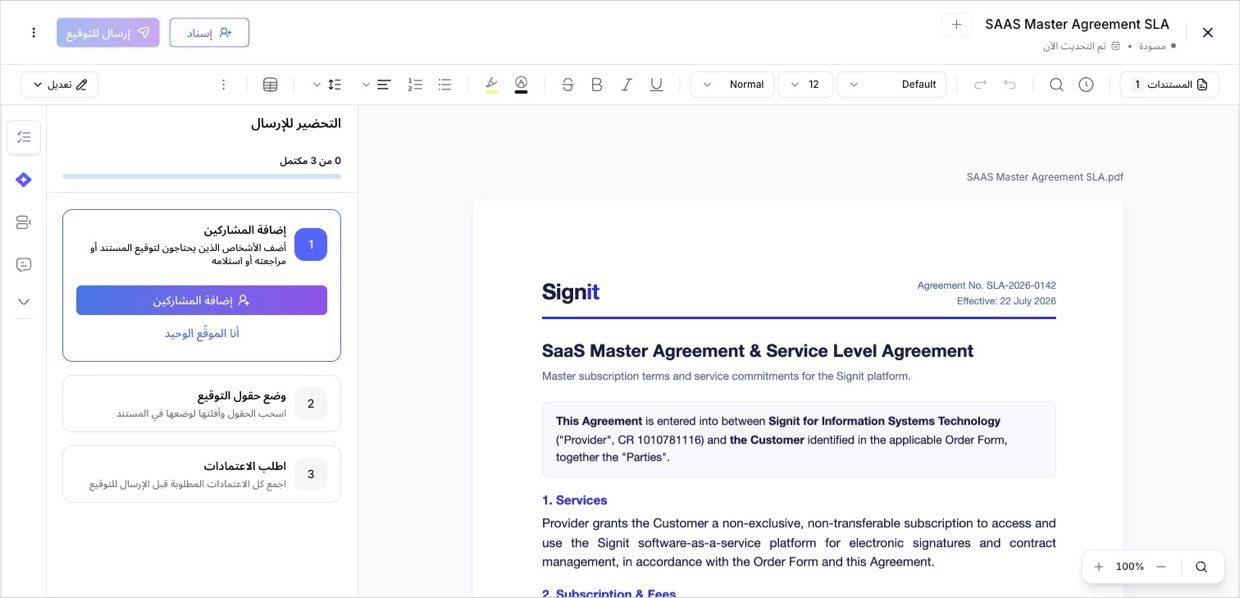This screenshot has width=1240, height=598.
Task: Open the AI assistant diamond icon
Action: click(x=24, y=180)
